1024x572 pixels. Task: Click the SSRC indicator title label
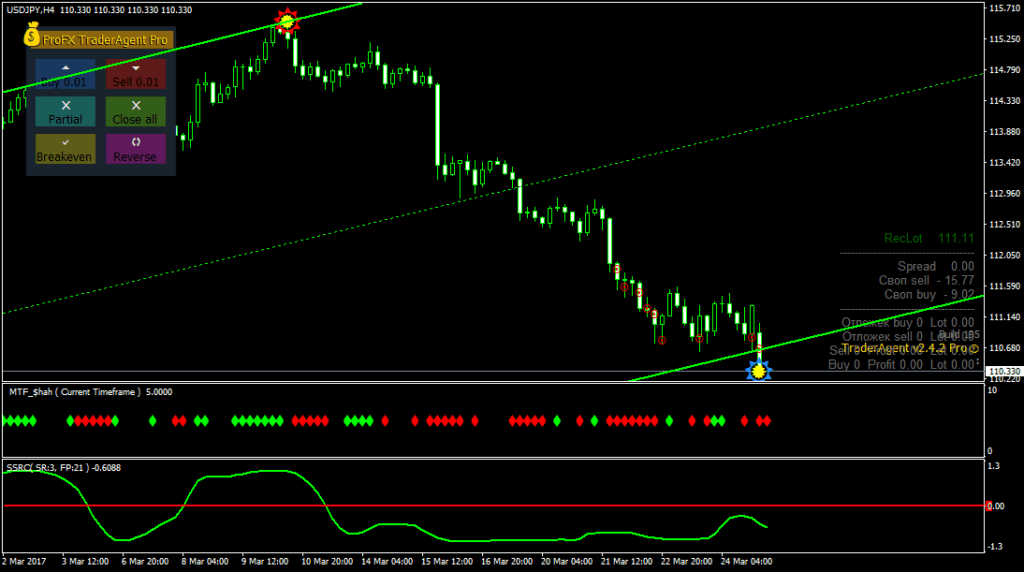[63, 468]
